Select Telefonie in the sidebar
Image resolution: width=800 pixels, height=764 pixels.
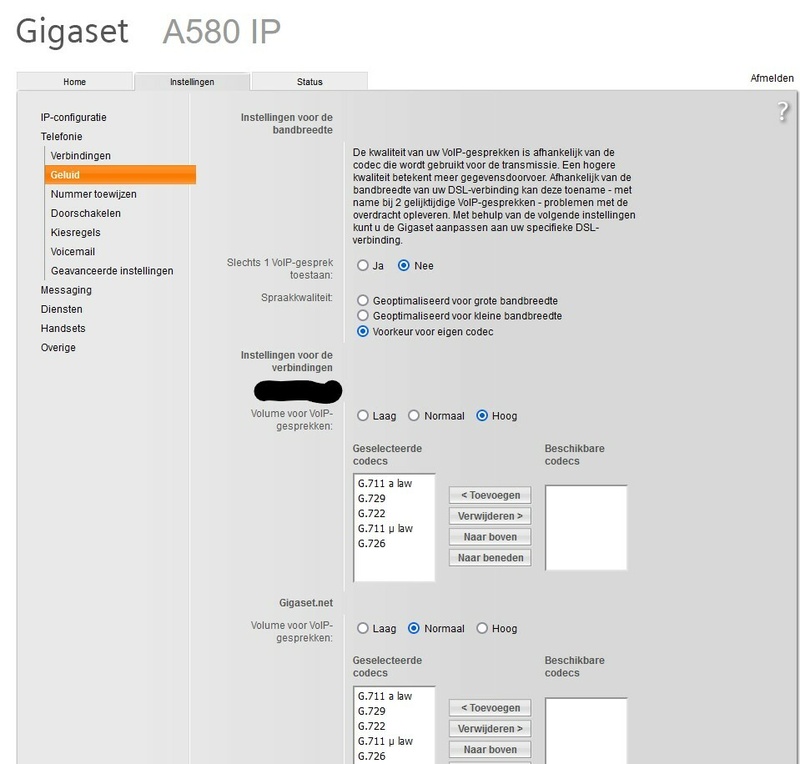pyautogui.click(x=61, y=136)
